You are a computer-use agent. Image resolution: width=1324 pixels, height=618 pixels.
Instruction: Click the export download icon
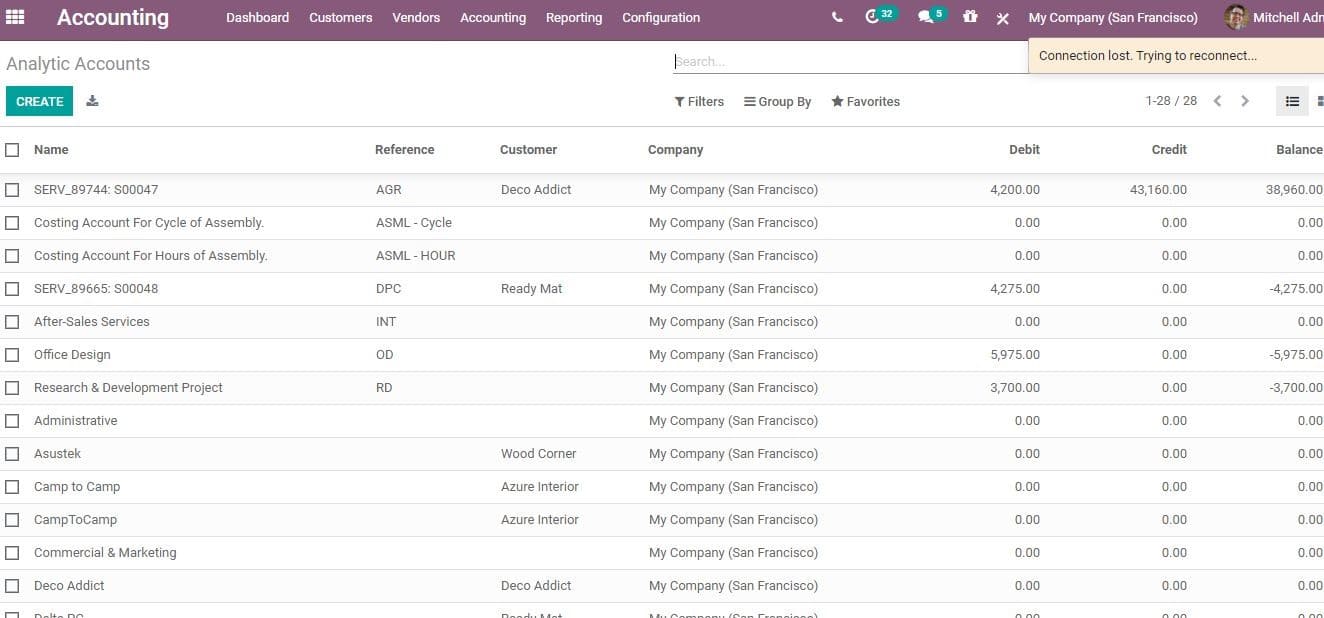point(92,101)
